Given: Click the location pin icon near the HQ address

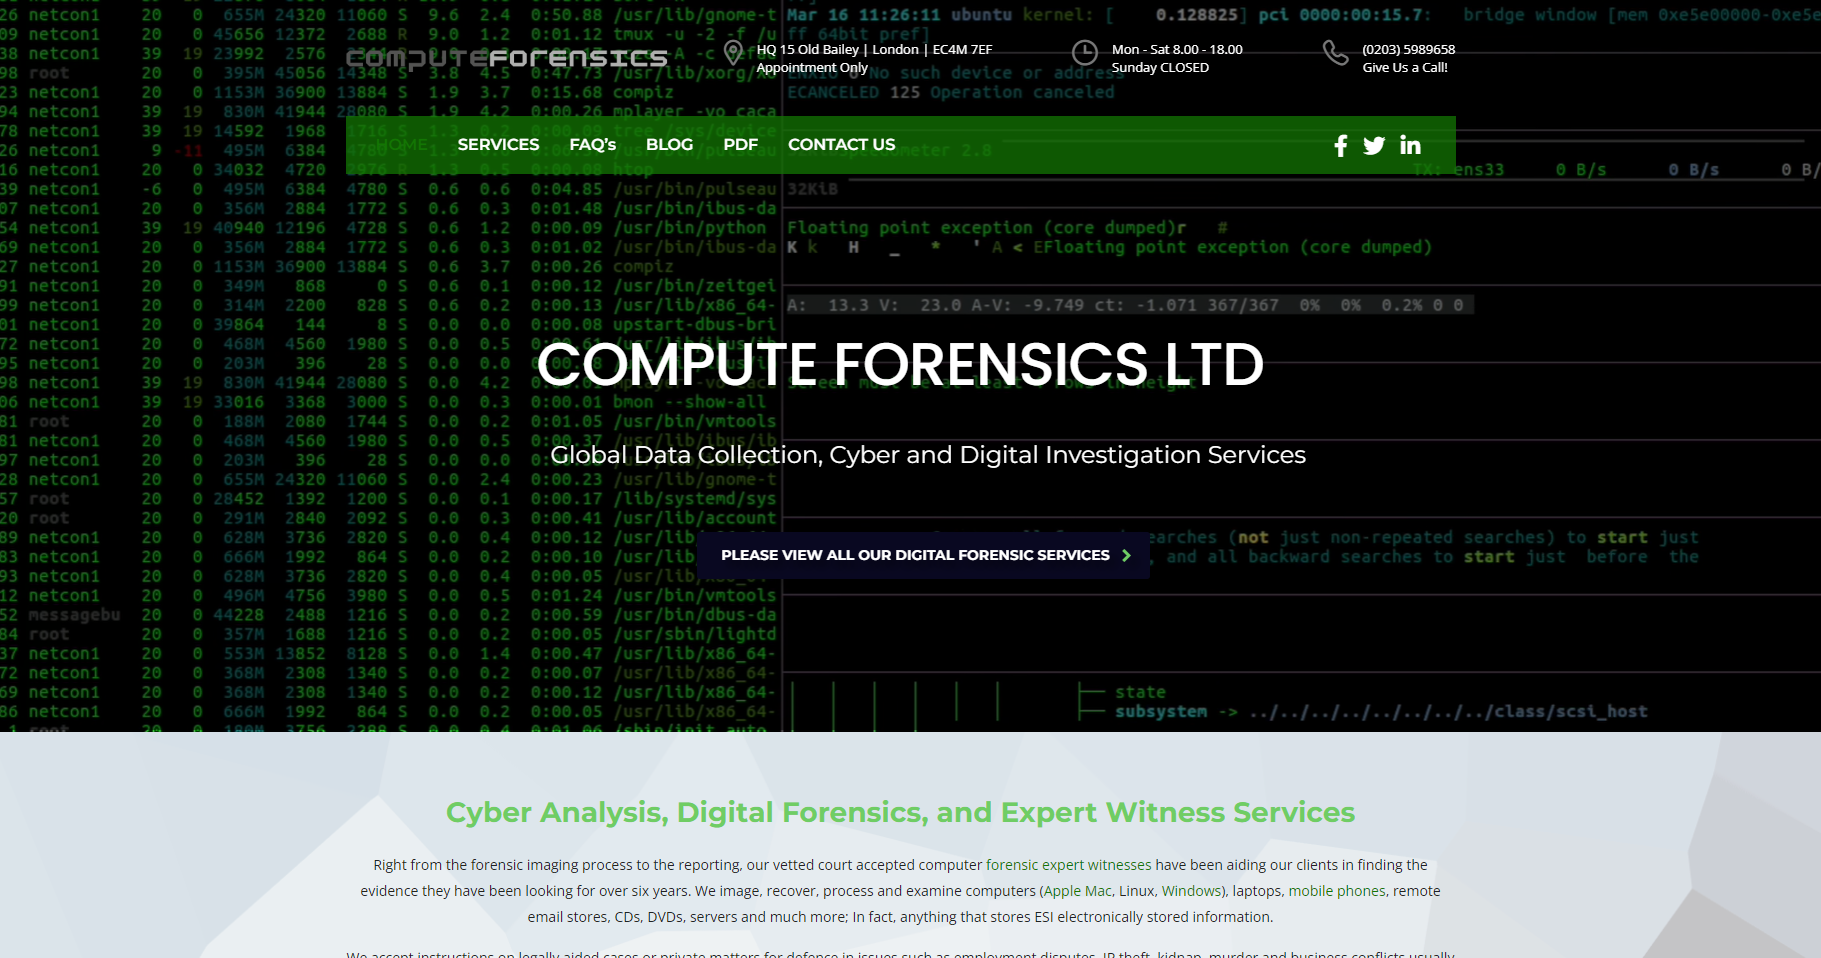Looking at the screenshot, I should [x=734, y=53].
